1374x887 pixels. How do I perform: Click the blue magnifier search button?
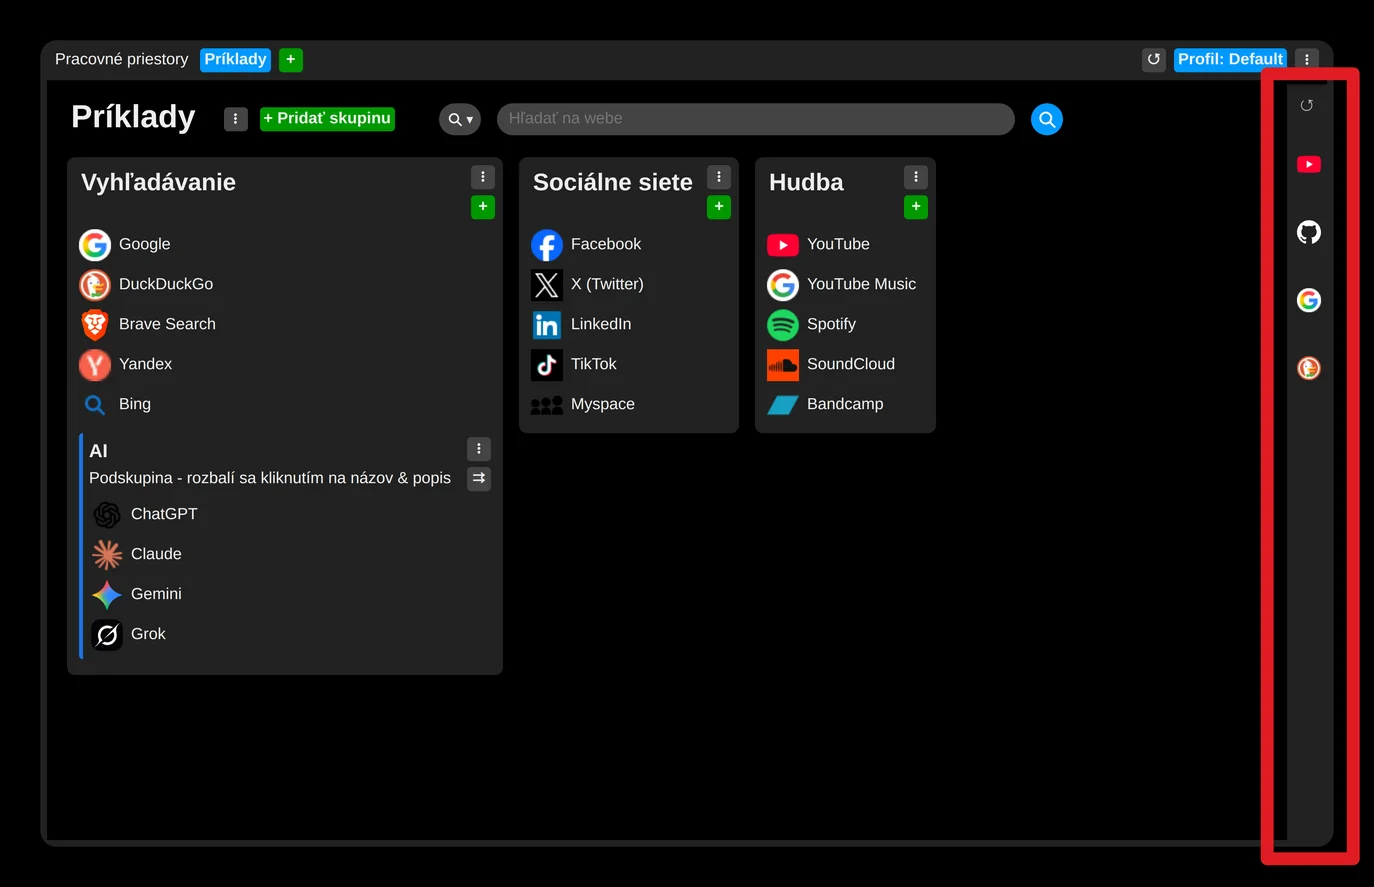1046,119
